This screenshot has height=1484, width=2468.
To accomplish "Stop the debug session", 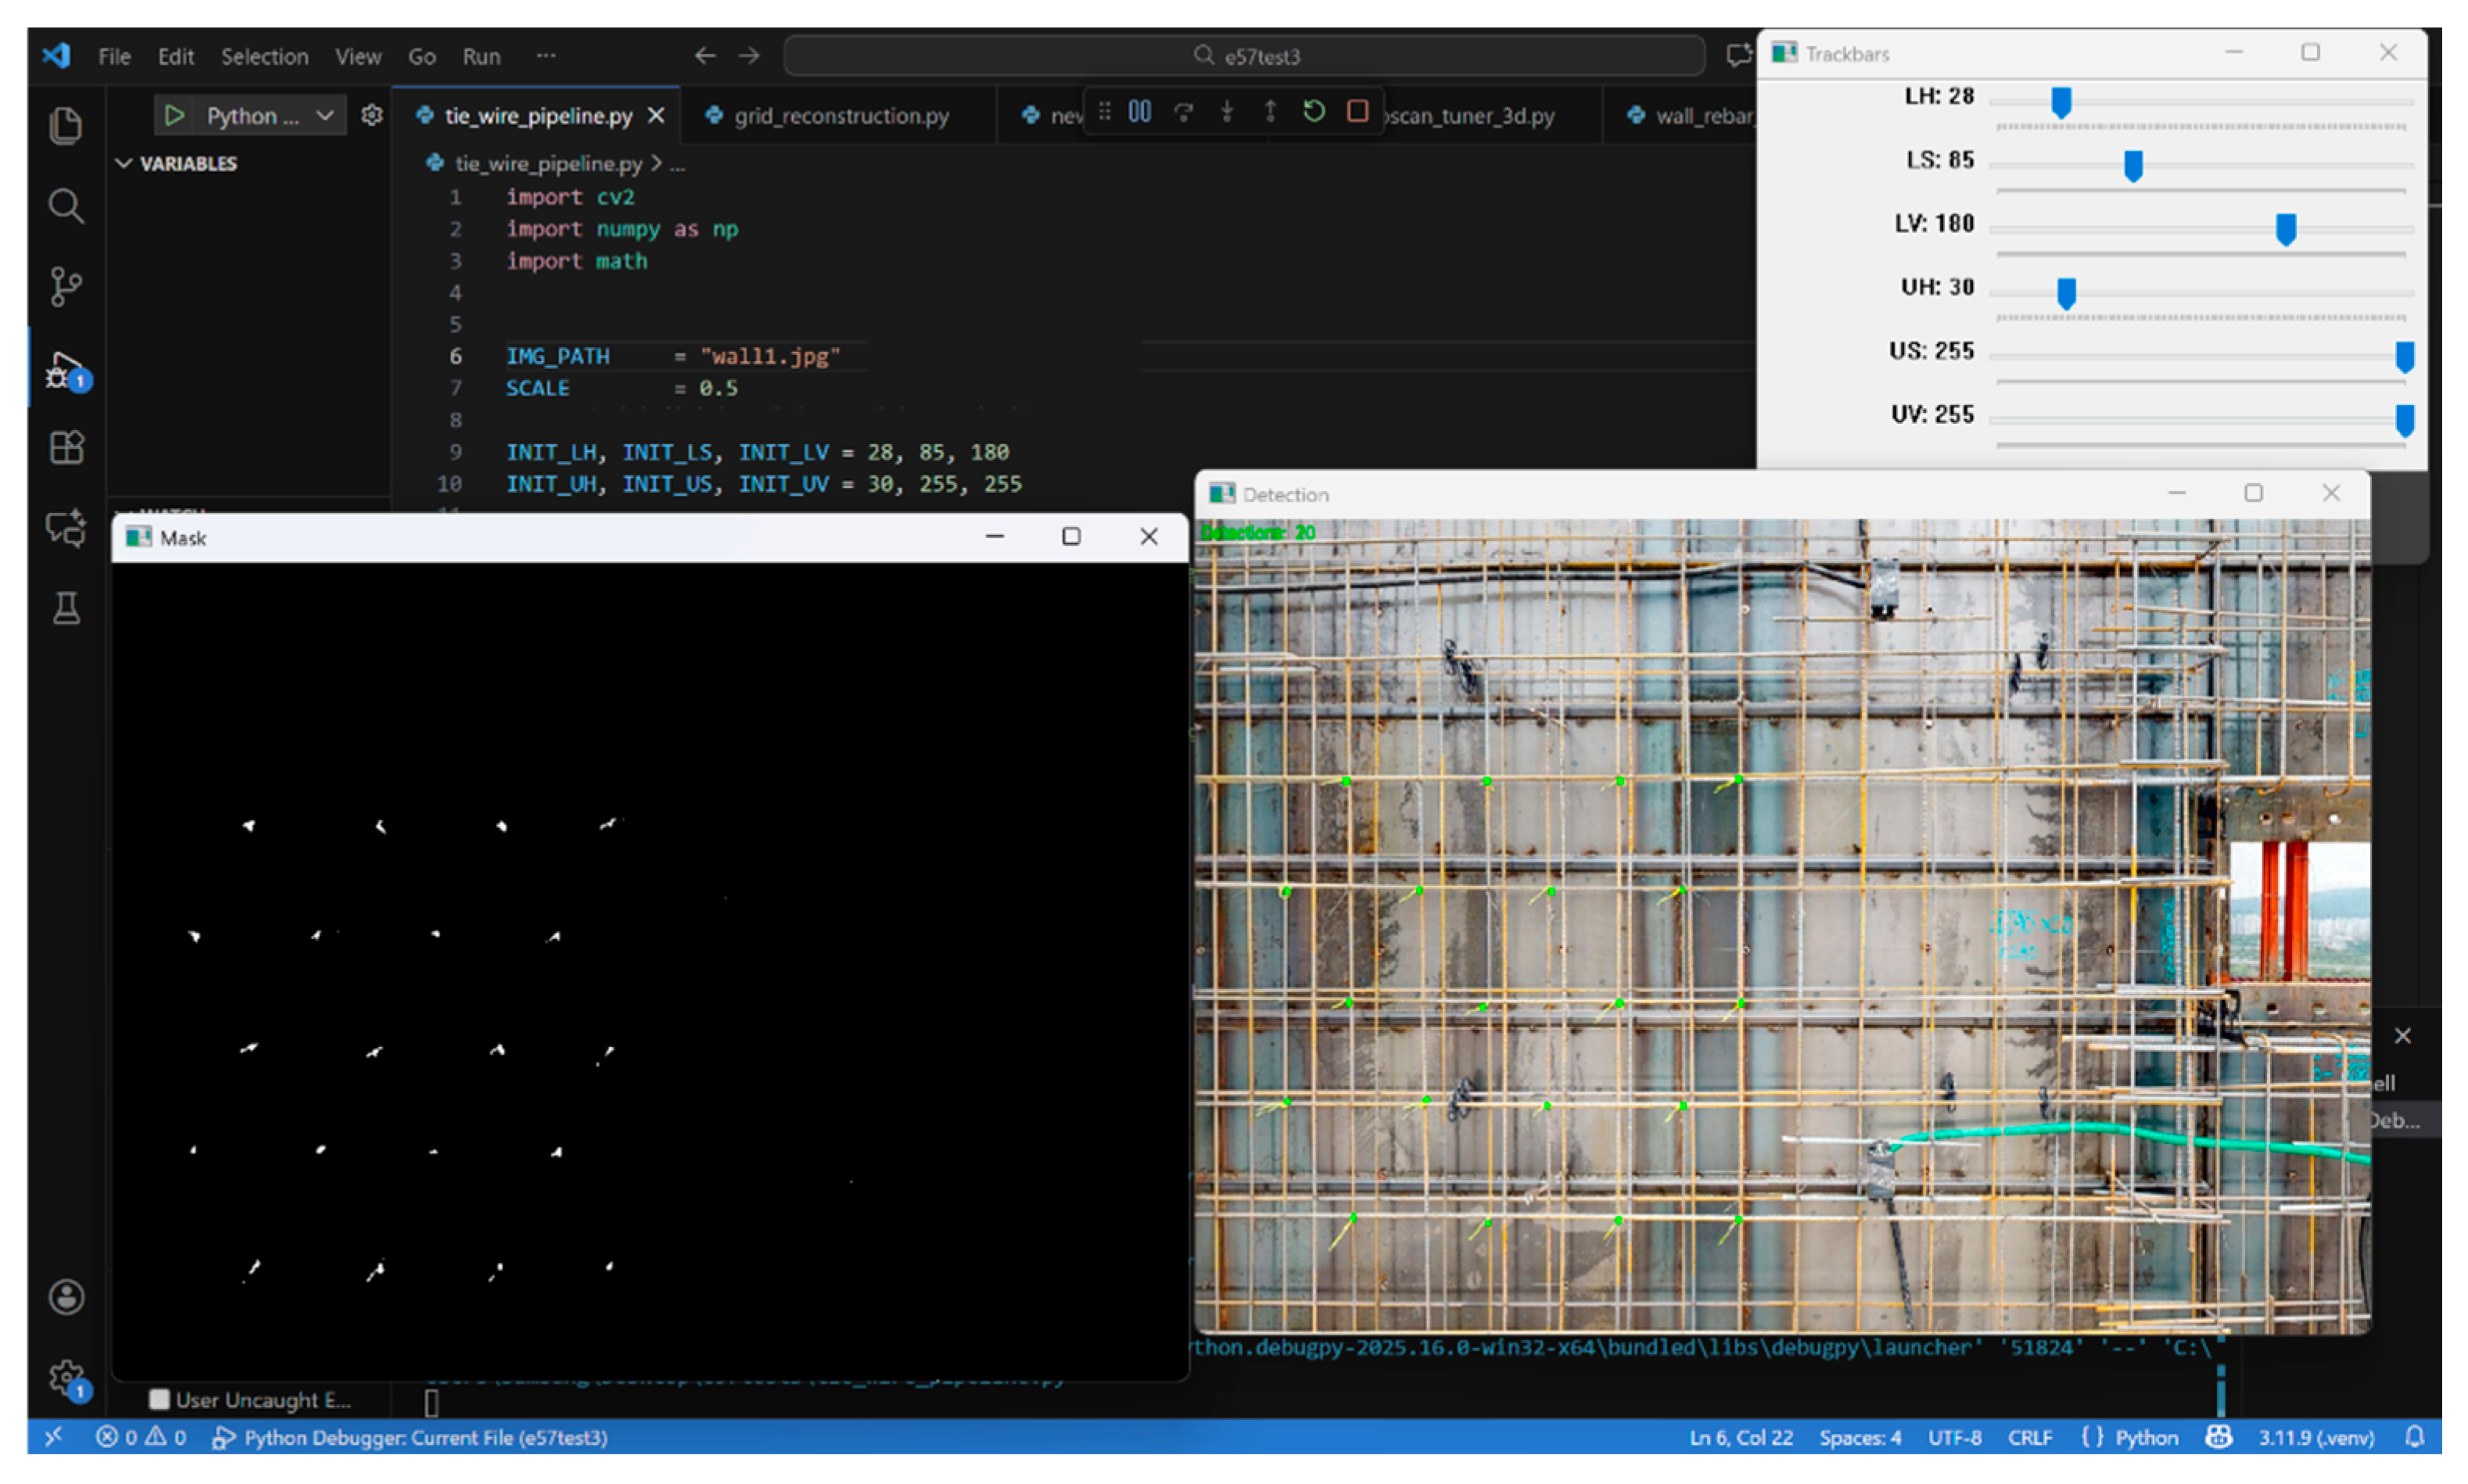I will point(1357,111).
